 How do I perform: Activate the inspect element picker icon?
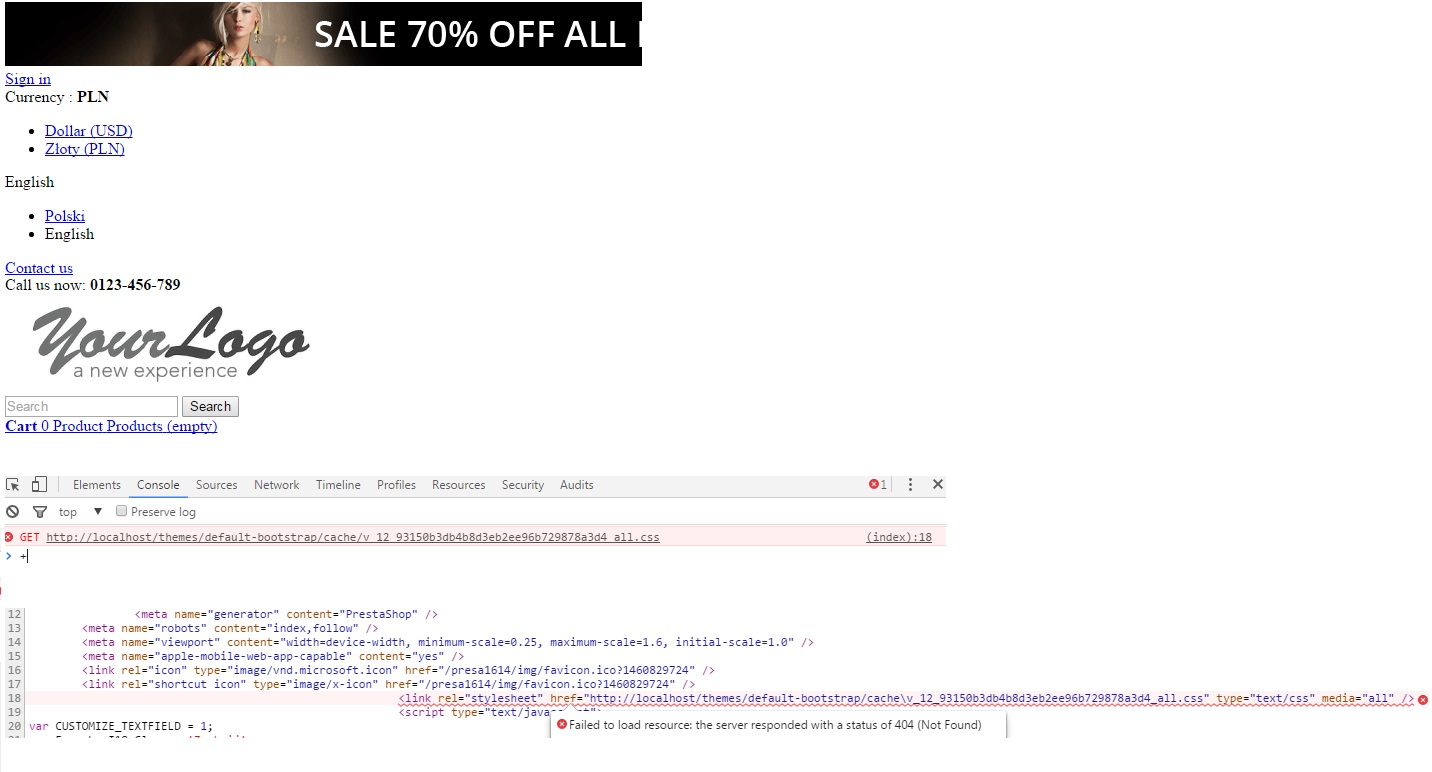point(13,485)
